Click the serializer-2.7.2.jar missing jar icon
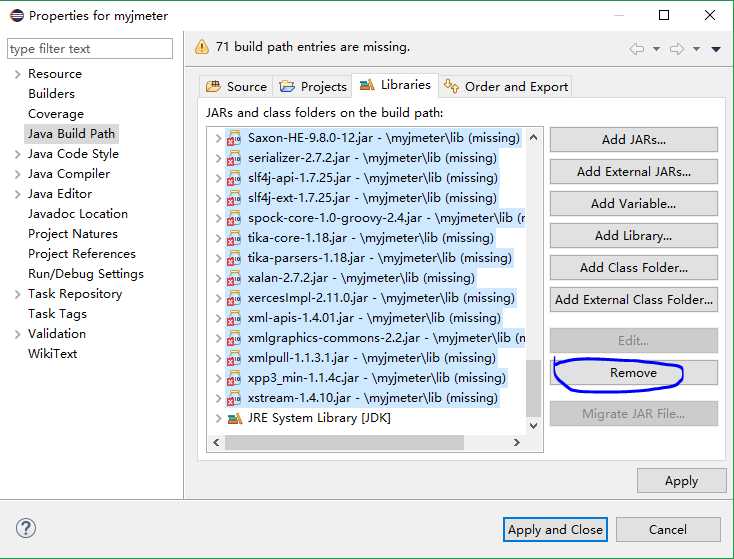The height and width of the screenshot is (559, 734). point(234,159)
